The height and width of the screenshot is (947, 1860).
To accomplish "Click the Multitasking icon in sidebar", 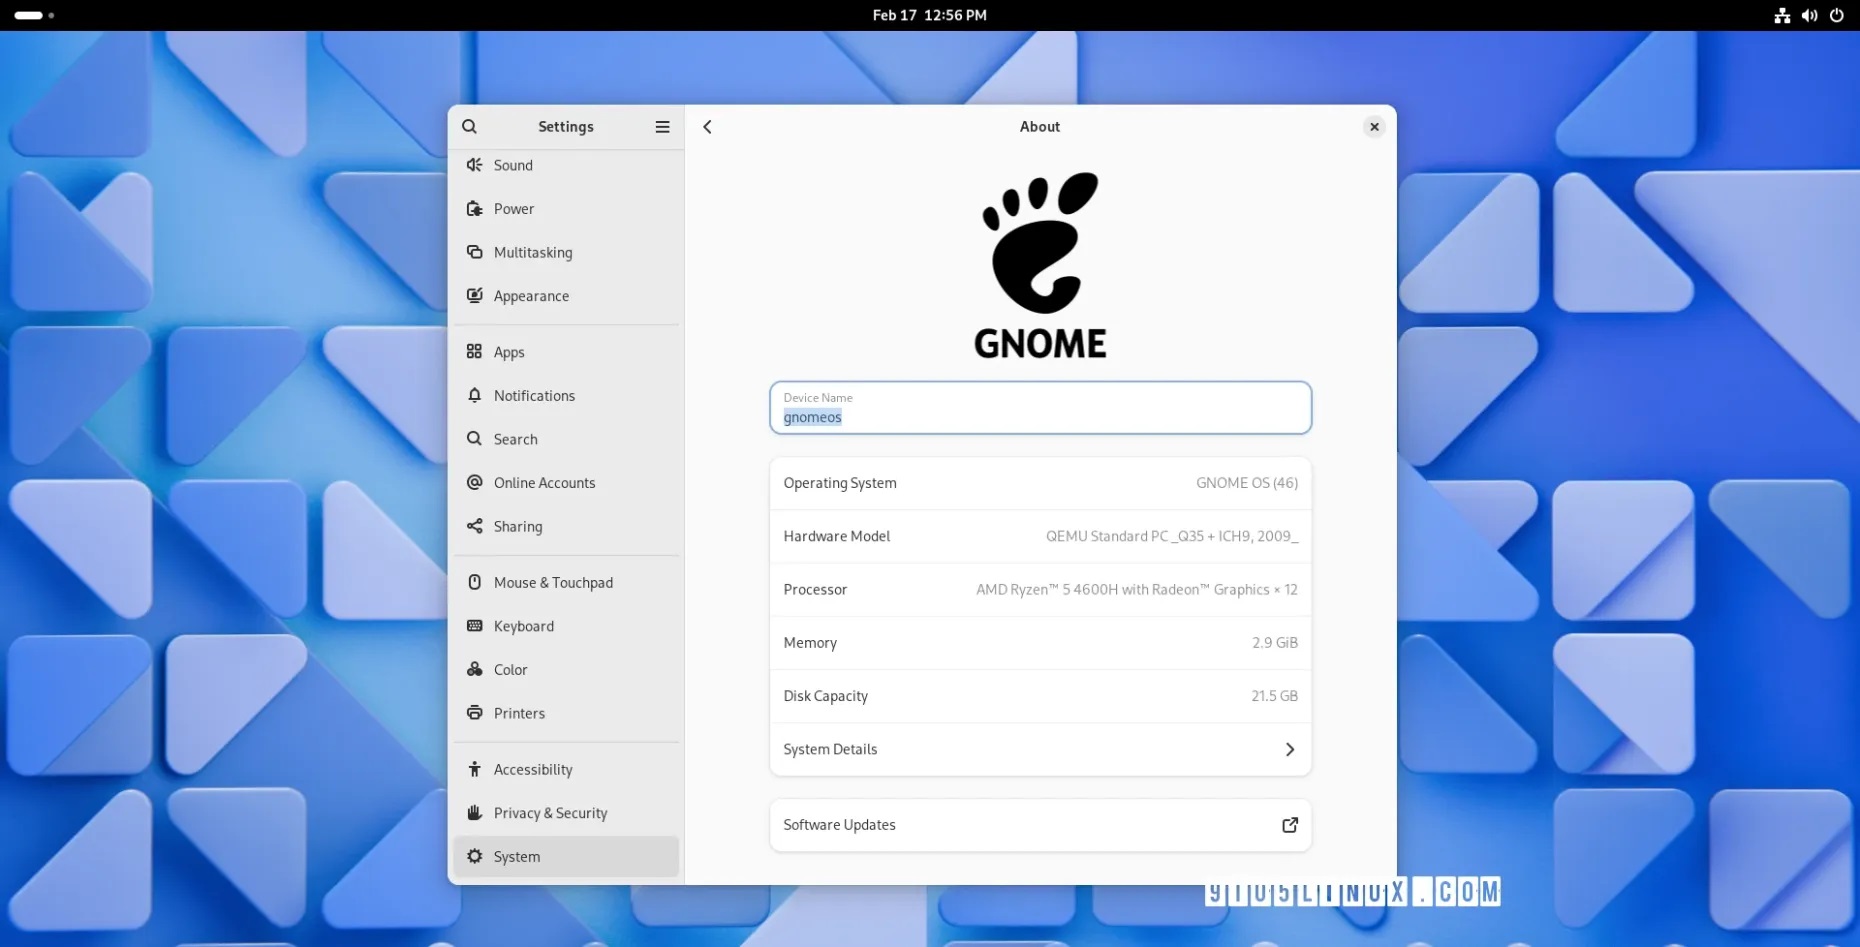I will (475, 252).
